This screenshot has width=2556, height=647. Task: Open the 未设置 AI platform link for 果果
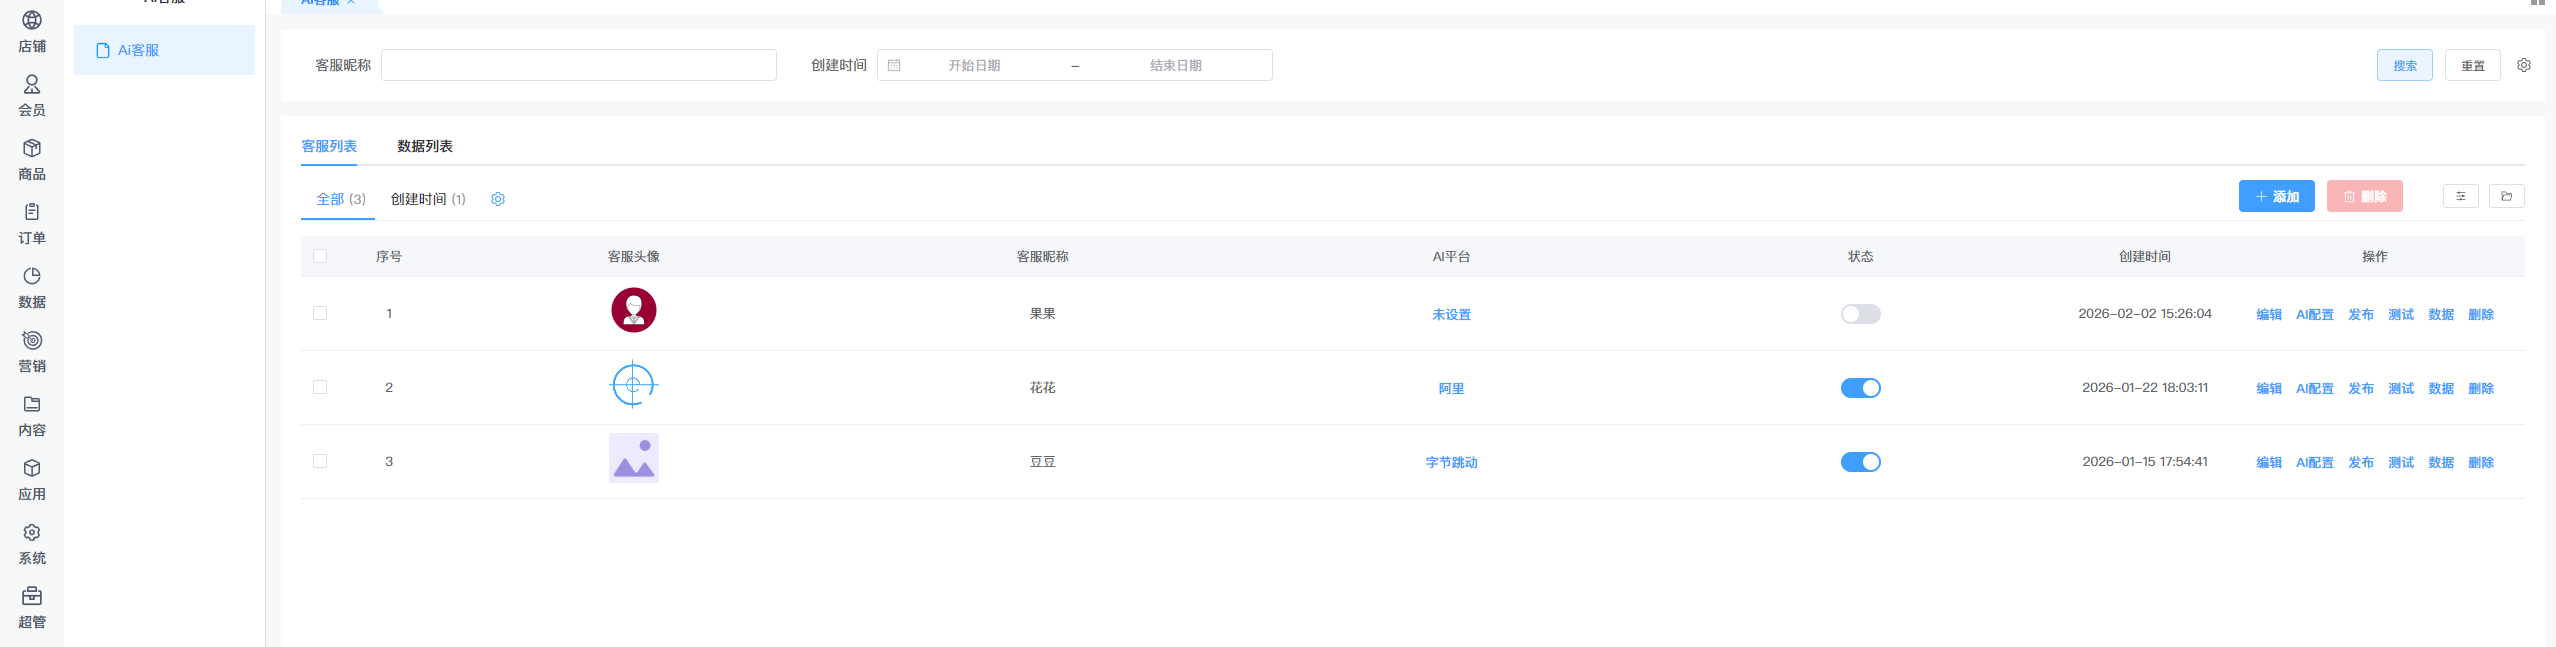pos(1451,314)
